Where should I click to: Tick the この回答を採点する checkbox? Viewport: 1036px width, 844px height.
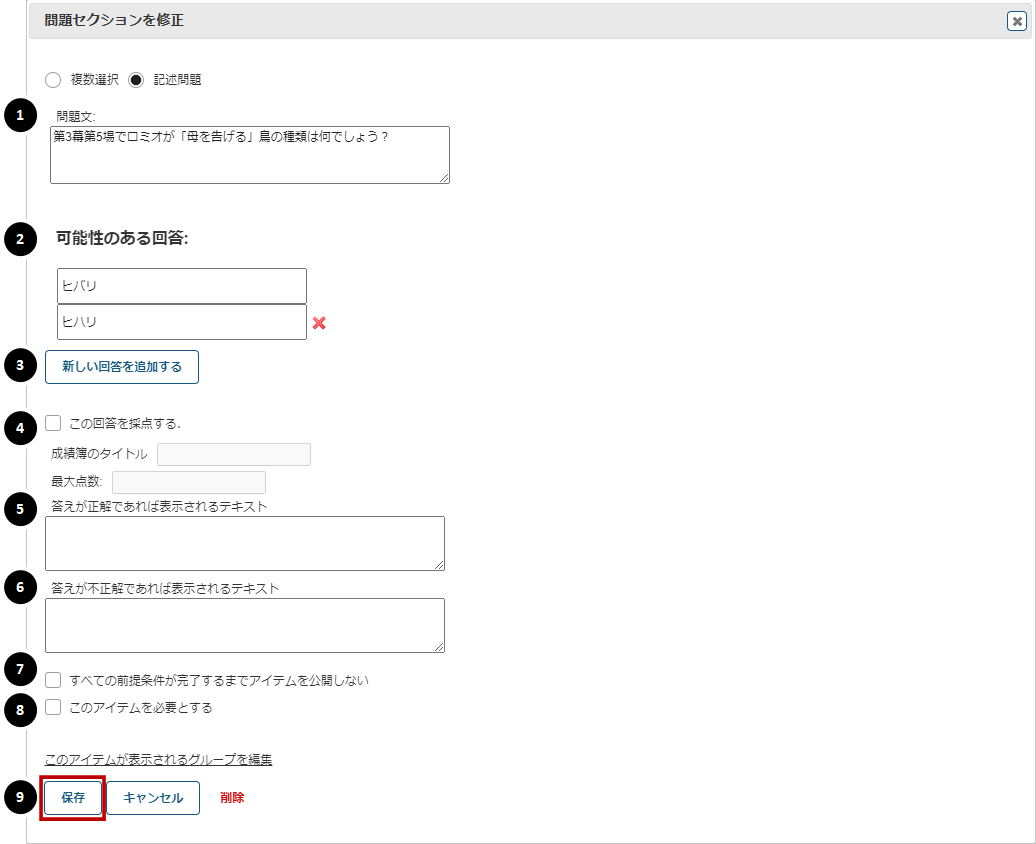pos(53,423)
